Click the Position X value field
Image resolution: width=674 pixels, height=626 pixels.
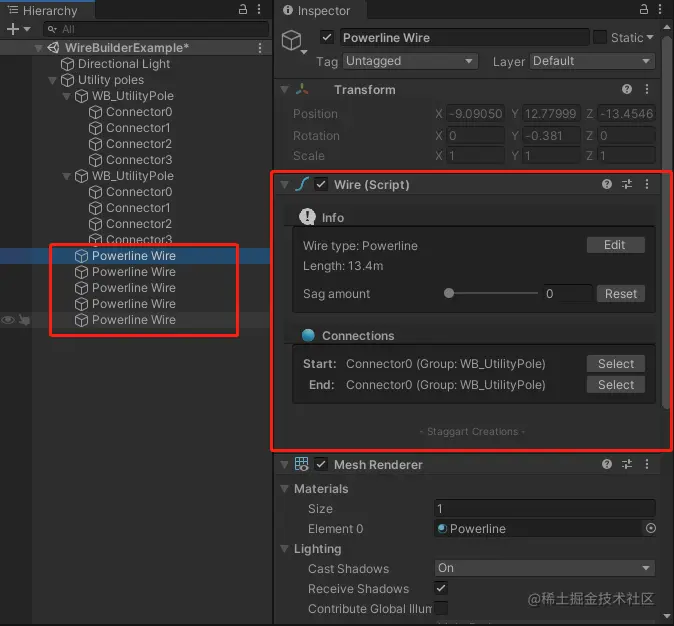(x=475, y=114)
